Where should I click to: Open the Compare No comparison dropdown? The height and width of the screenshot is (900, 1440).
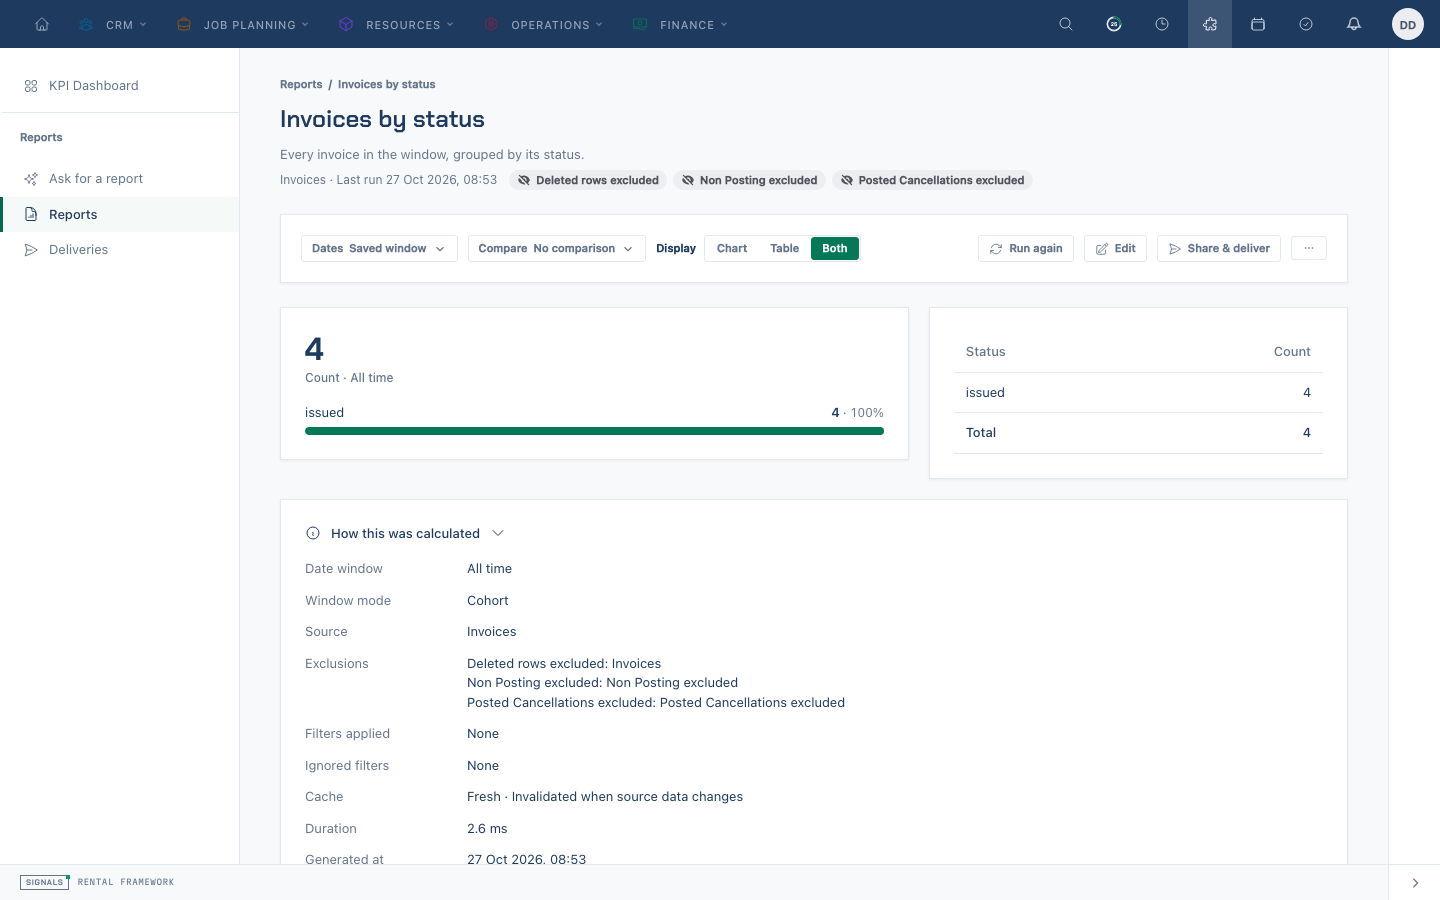point(556,248)
